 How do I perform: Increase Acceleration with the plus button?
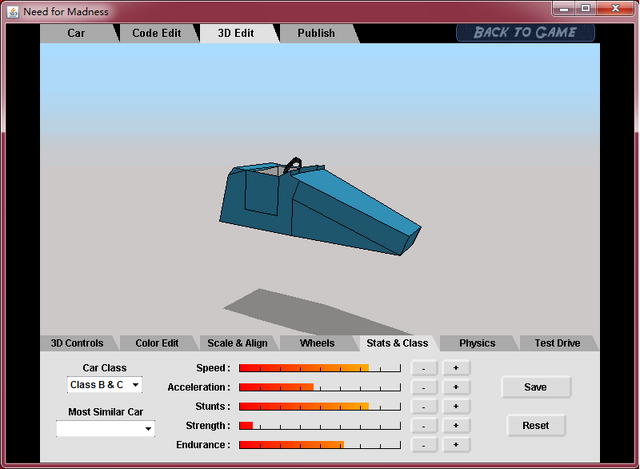456,387
